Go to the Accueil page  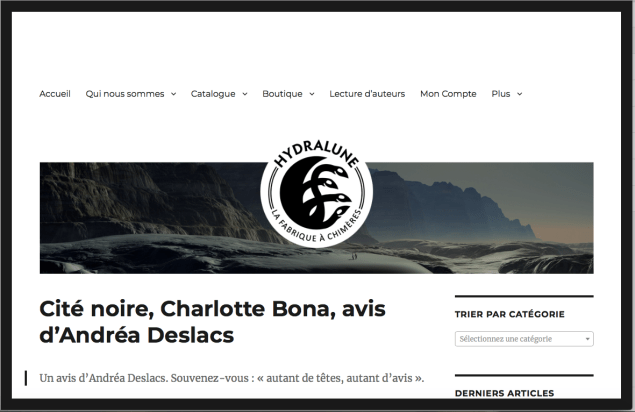click(x=55, y=94)
